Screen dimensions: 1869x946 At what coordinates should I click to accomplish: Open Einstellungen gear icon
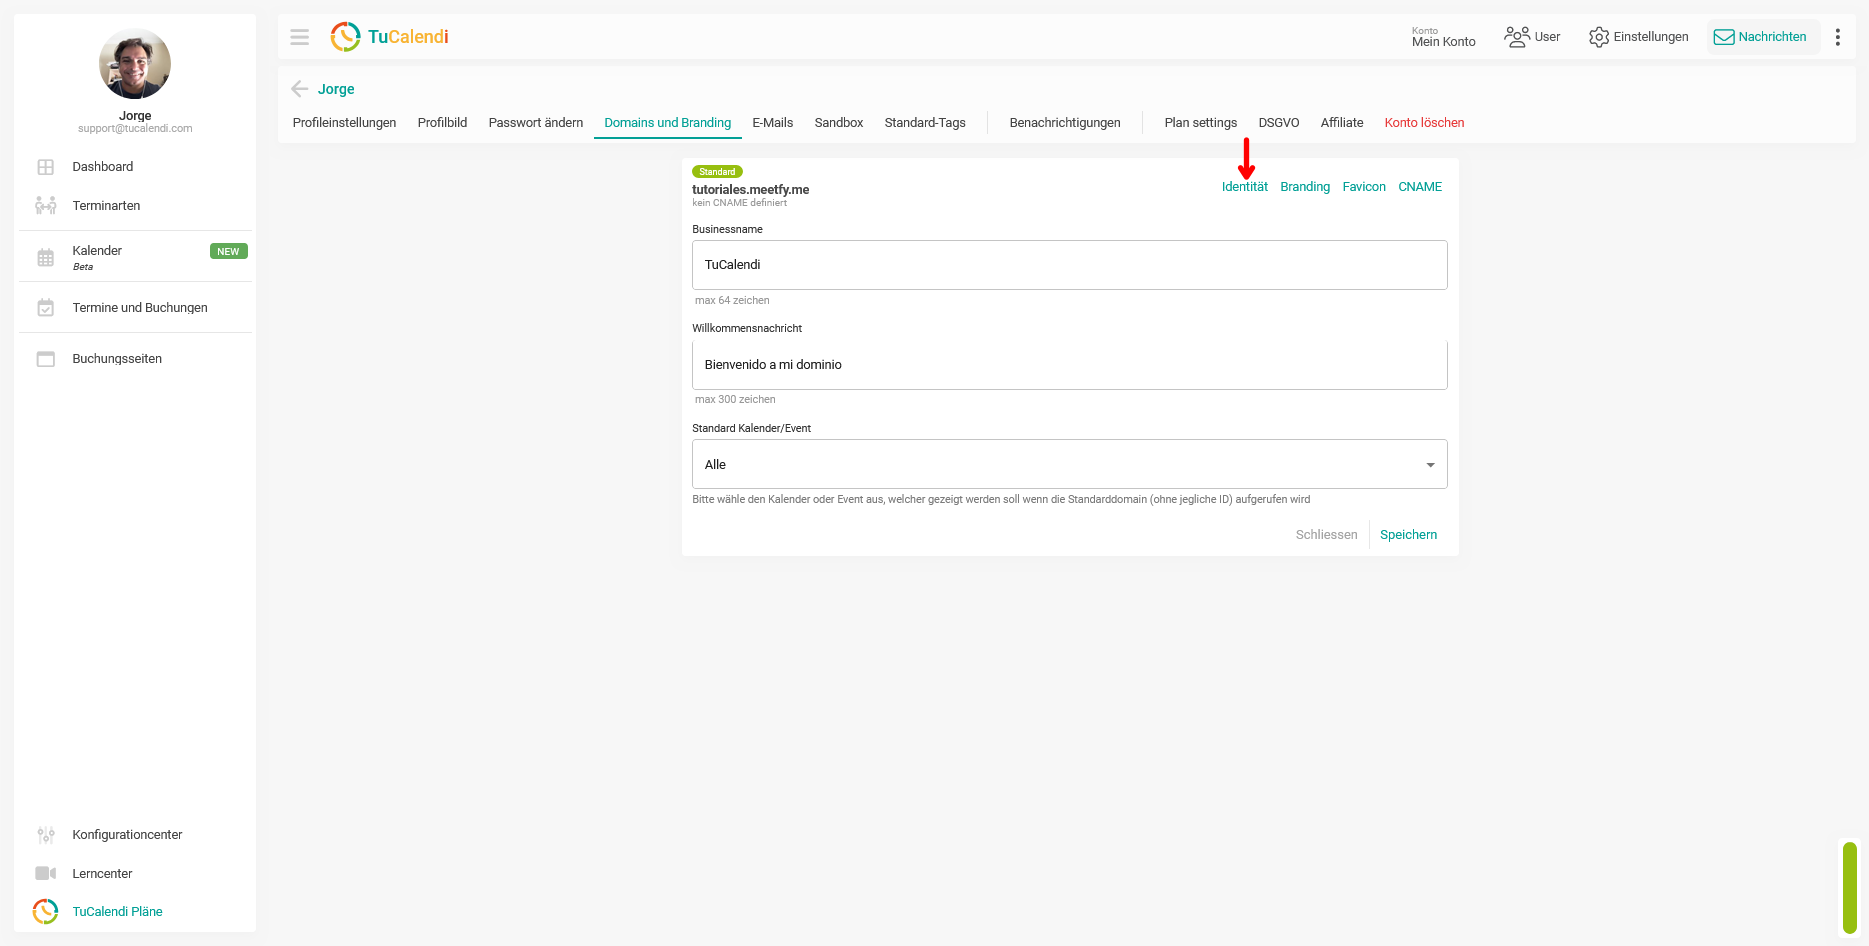tap(1599, 37)
